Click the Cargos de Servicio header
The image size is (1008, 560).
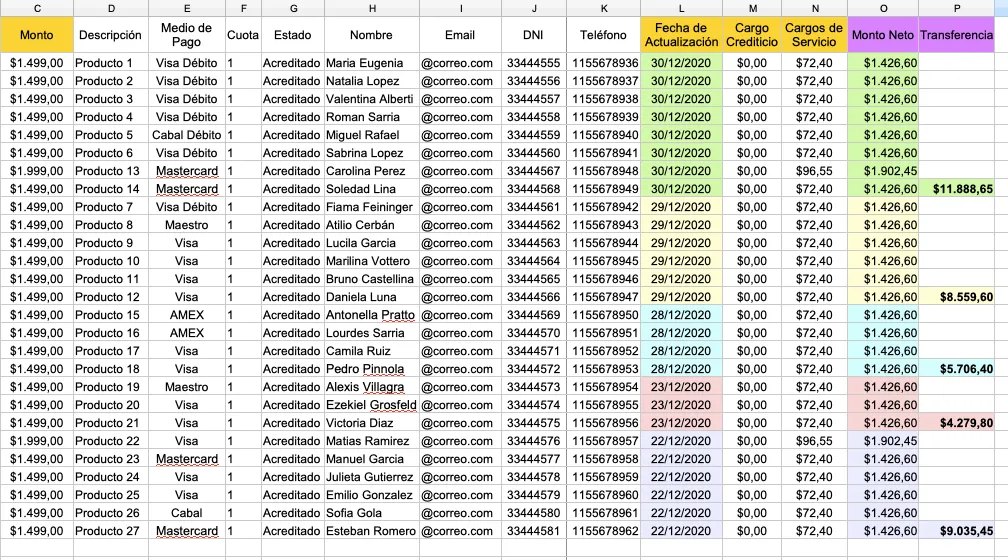(x=814, y=35)
